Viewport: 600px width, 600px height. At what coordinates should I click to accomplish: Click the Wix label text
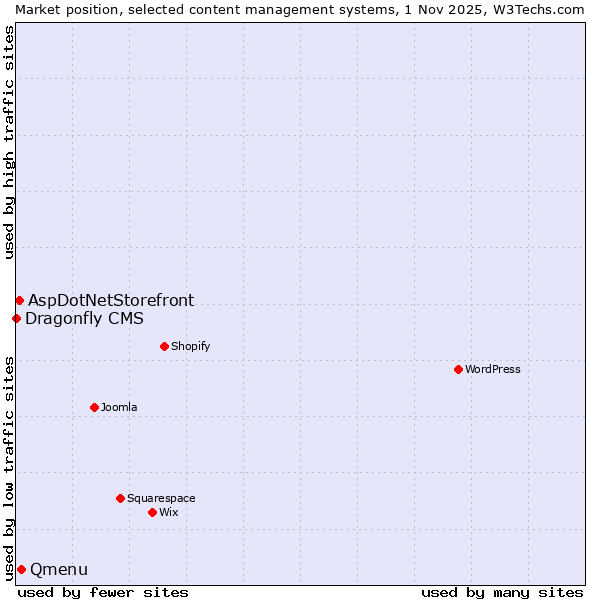(168, 512)
